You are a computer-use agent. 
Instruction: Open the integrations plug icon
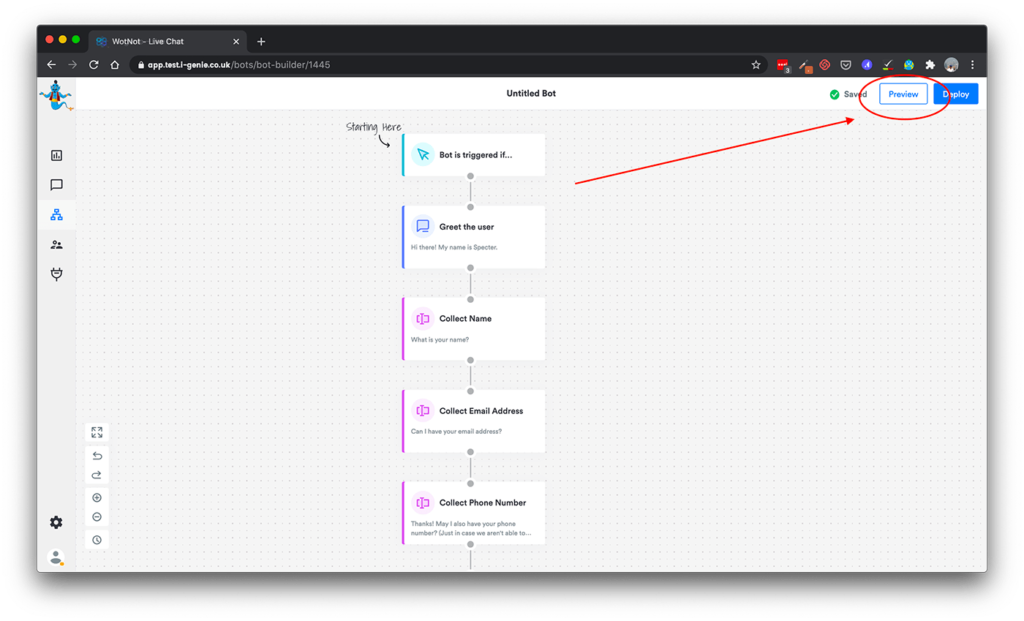pyautogui.click(x=56, y=275)
